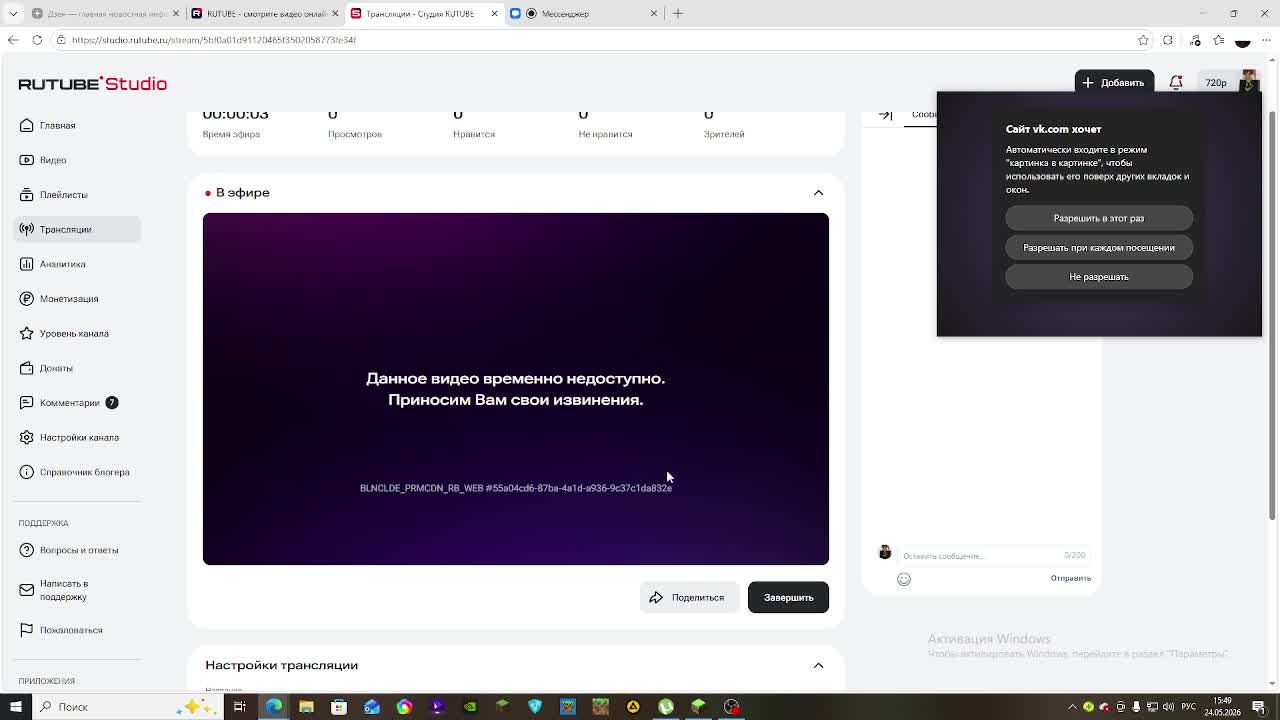Click the Написать в поддержку envelope icon
The image size is (1280, 720).
(27, 590)
